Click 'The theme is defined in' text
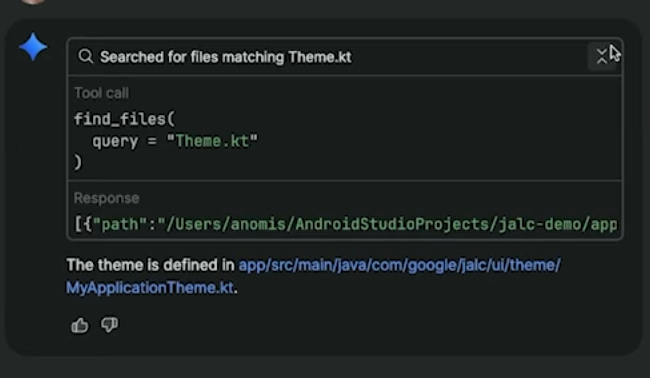Screen dimensions: 650x378 pos(150,265)
